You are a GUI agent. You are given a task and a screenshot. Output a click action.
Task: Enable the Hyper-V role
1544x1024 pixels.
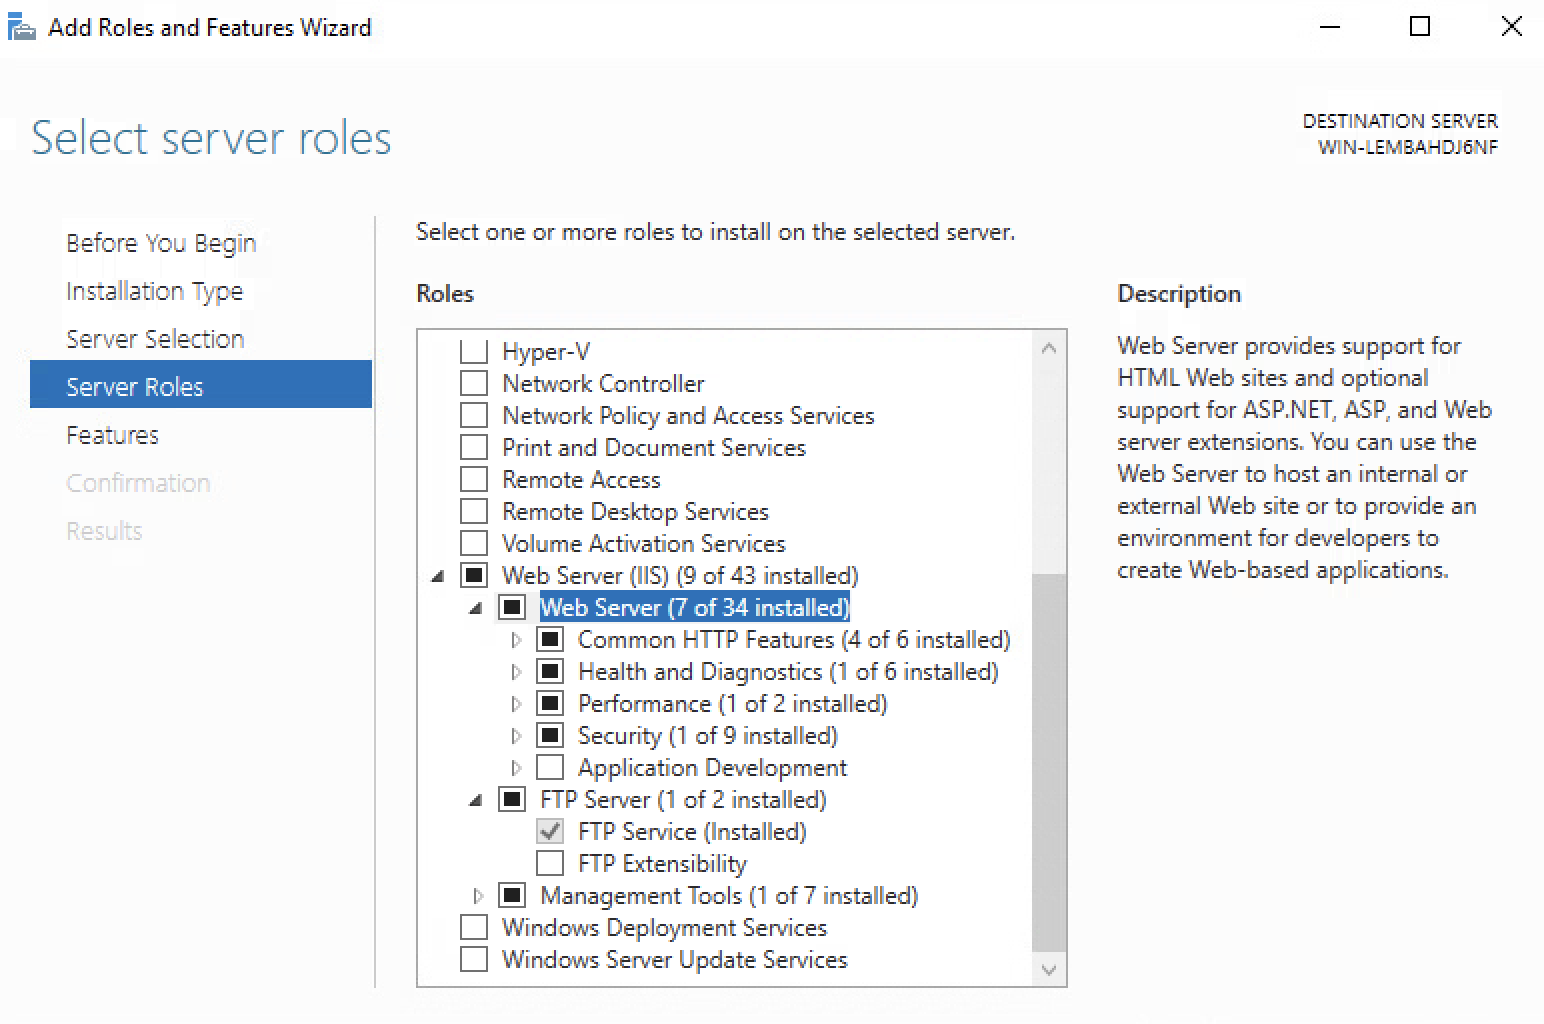[x=474, y=350]
